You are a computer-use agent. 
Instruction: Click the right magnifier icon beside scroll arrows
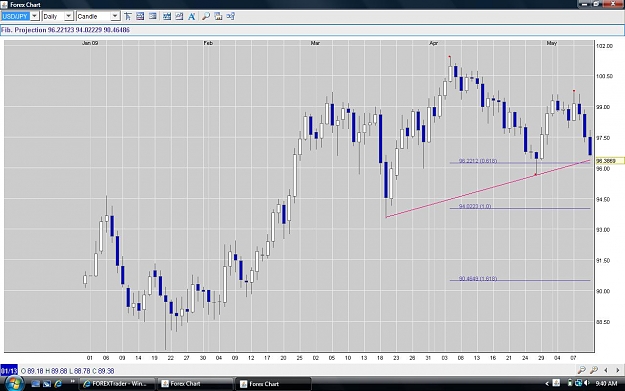(x=594, y=370)
